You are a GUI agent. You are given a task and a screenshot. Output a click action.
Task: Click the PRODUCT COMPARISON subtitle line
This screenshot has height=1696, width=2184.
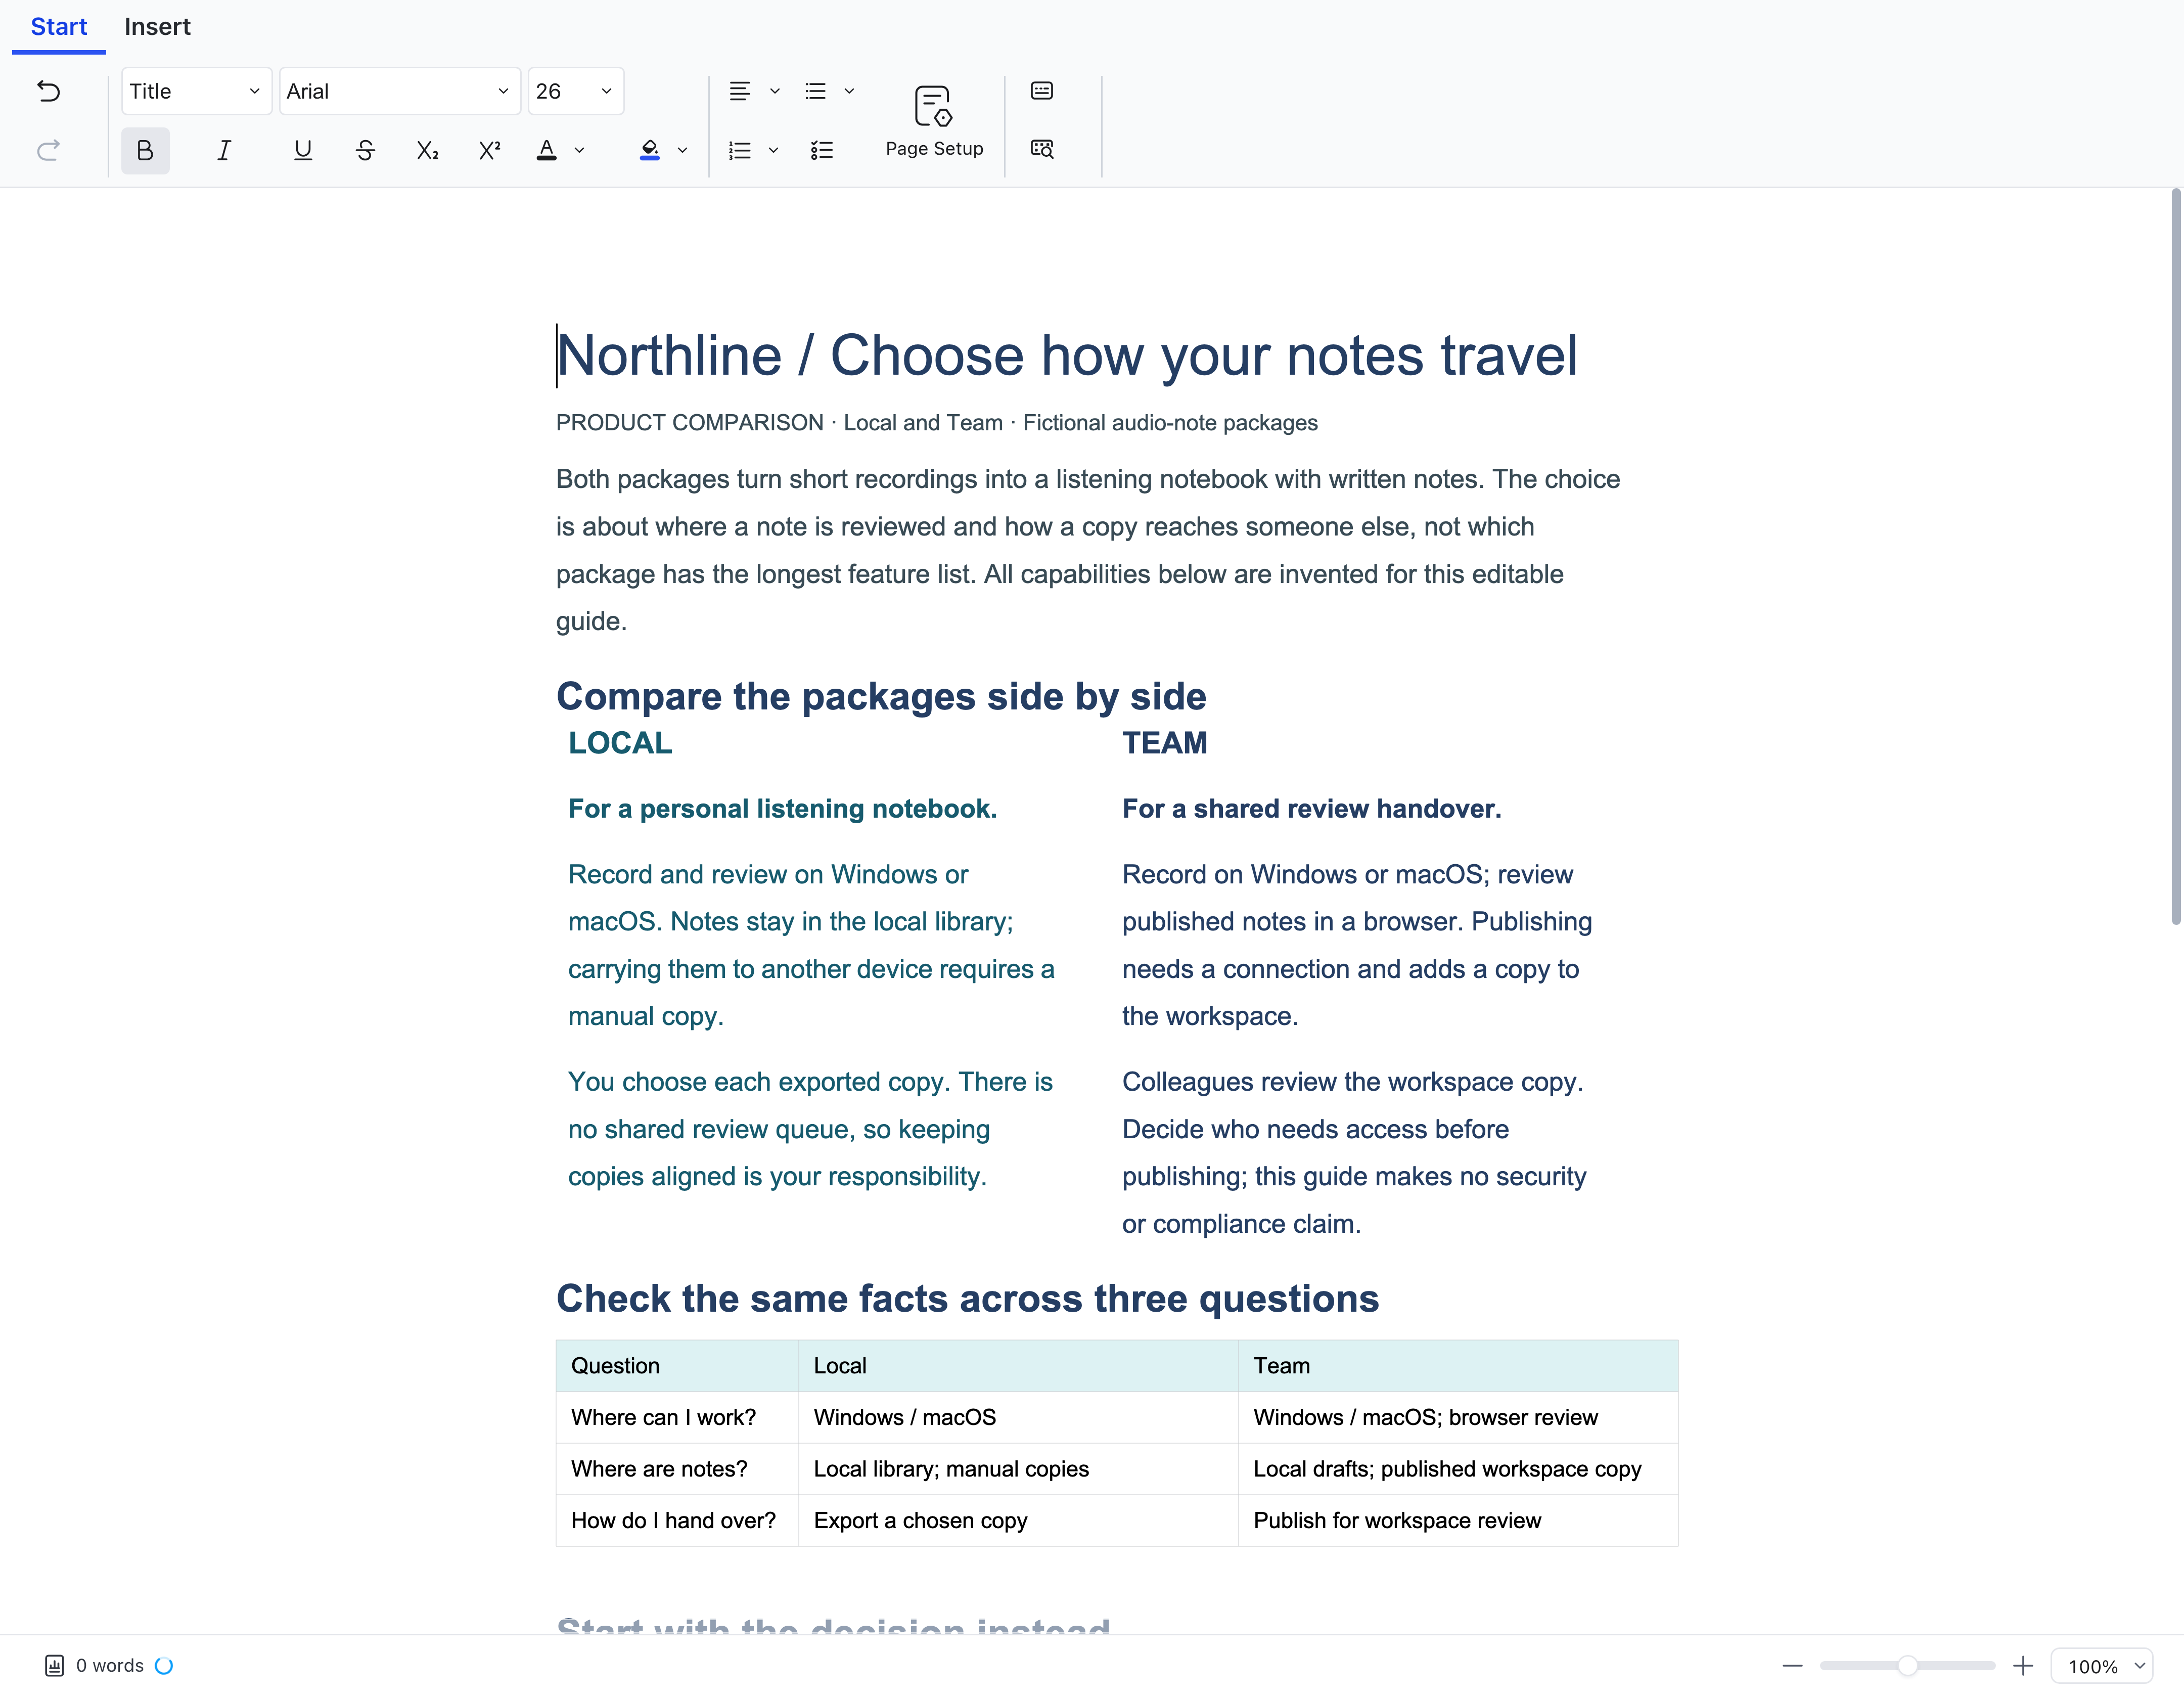pos(937,423)
